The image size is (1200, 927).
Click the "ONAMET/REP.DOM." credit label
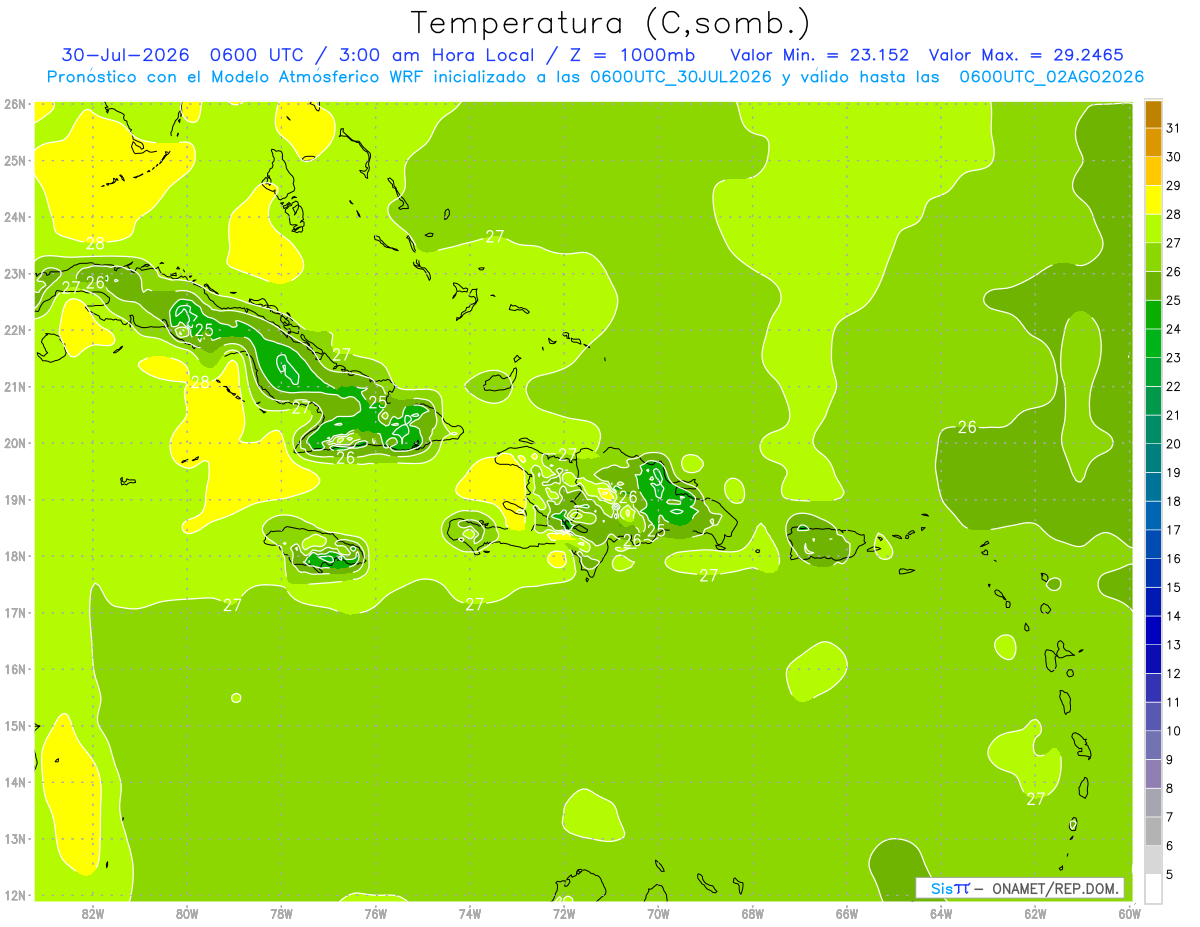pos(1054,888)
